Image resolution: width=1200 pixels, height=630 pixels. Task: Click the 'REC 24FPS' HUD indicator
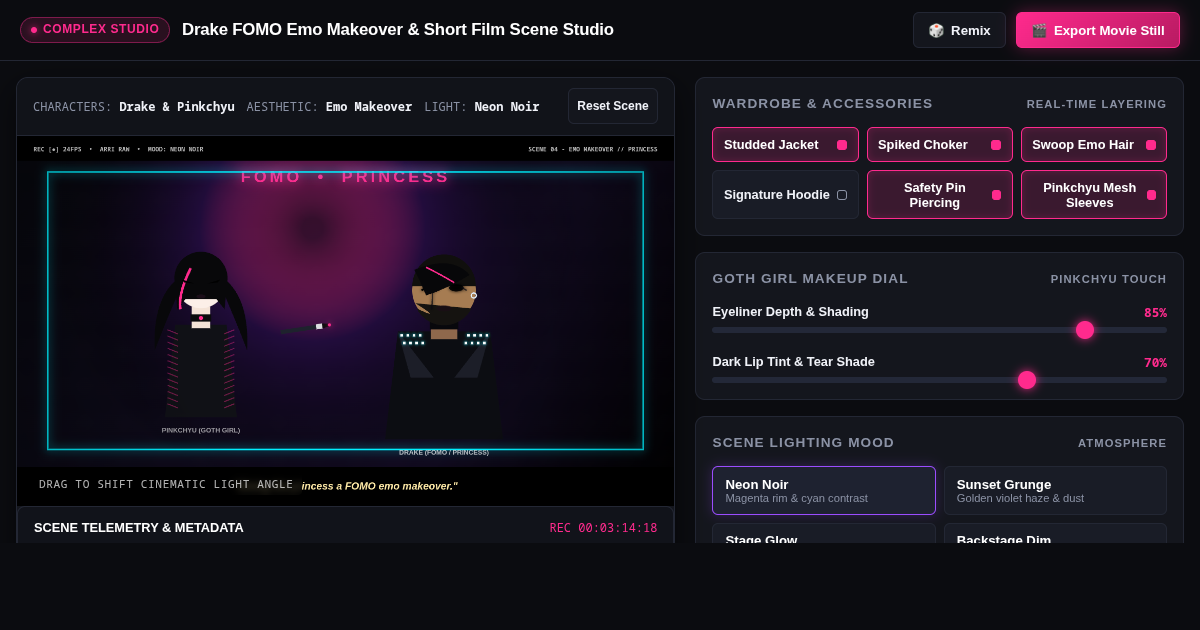[x=57, y=149]
